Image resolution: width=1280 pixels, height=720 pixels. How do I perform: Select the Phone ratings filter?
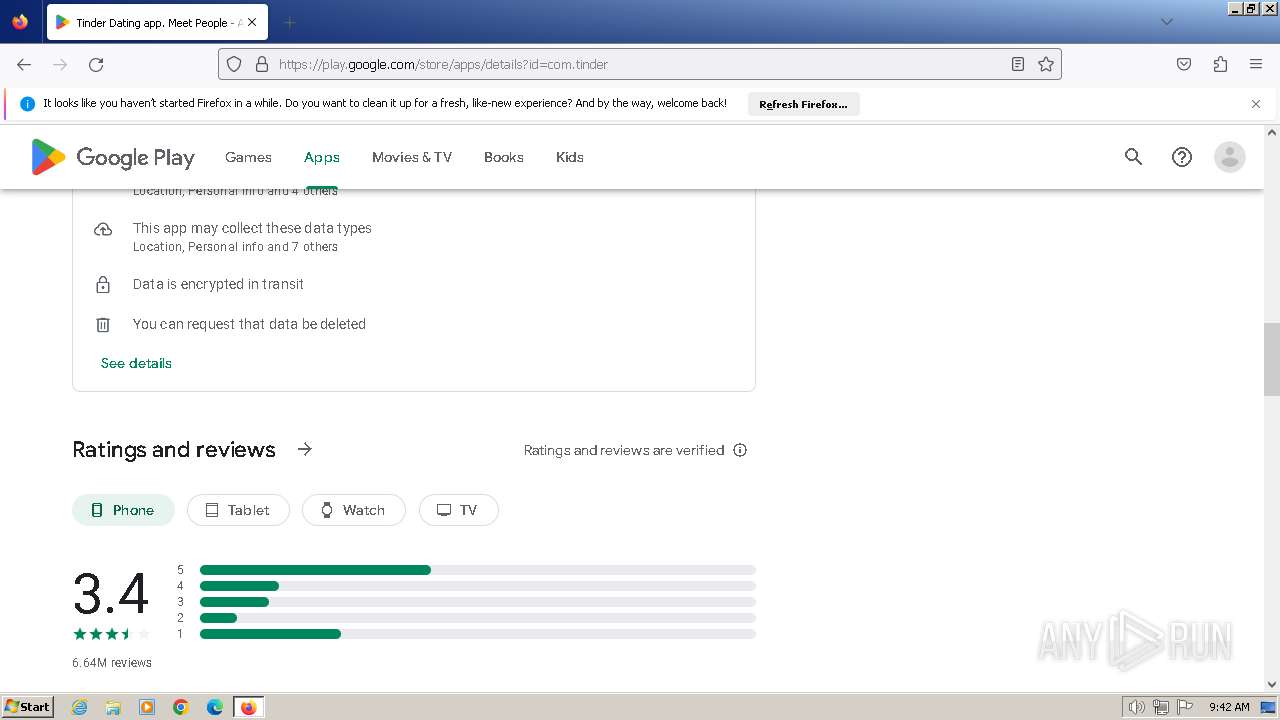123,510
